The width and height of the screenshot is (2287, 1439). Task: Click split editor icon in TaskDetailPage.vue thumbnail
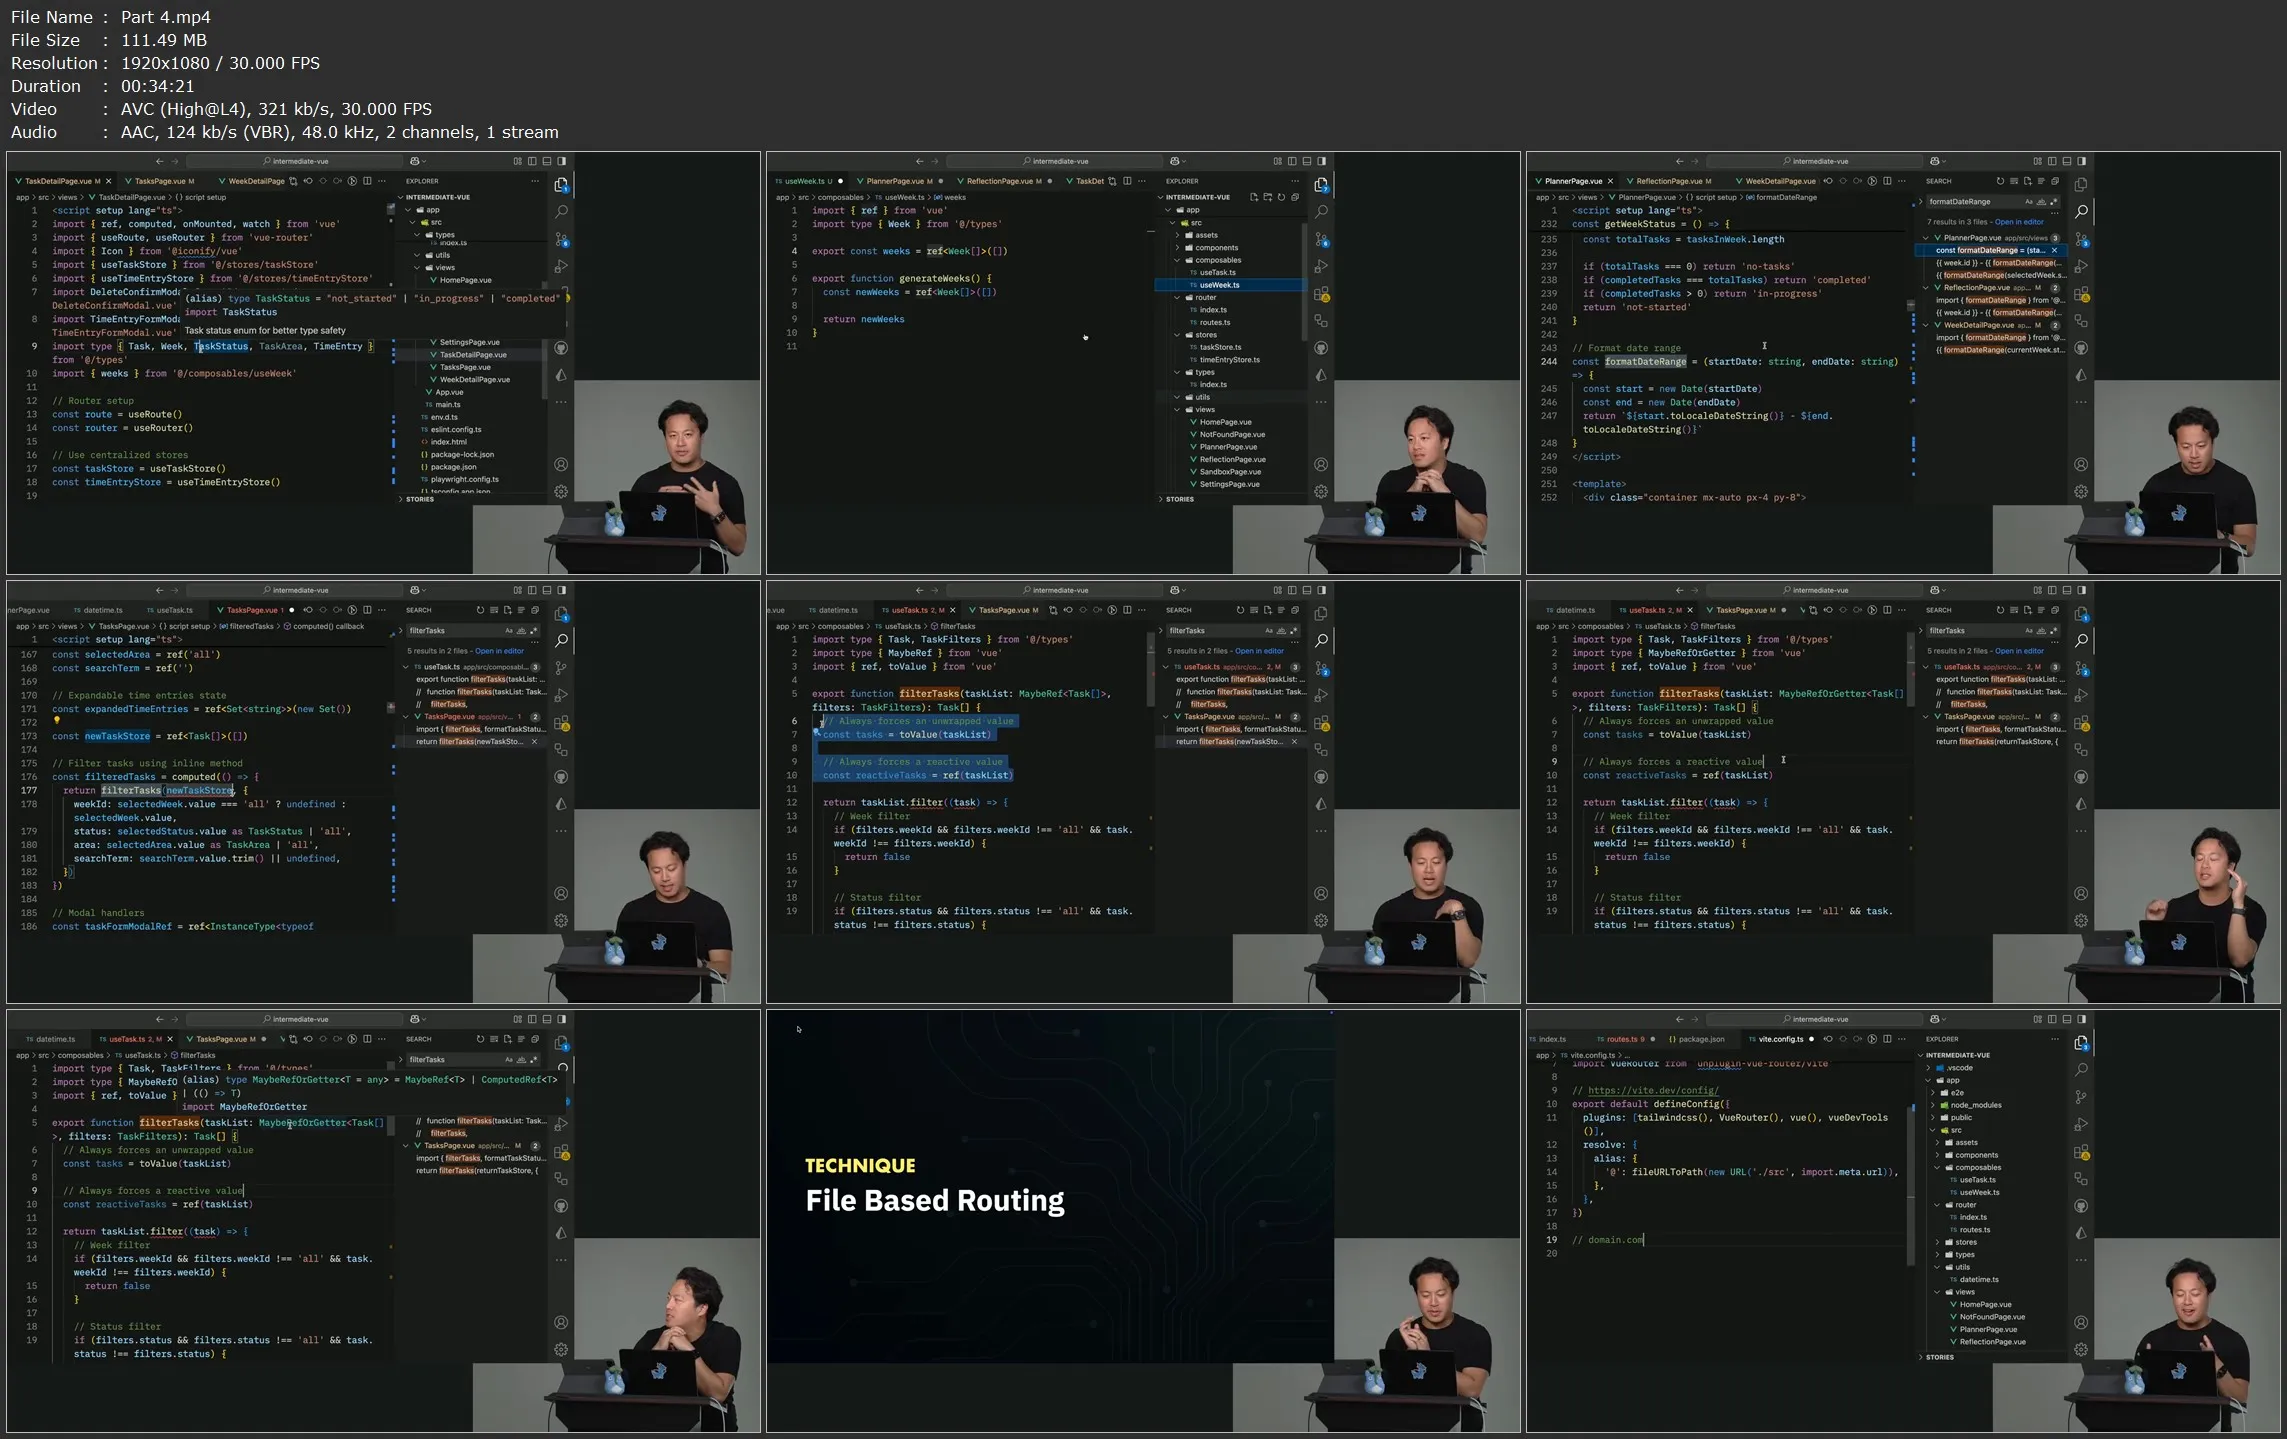[367, 181]
